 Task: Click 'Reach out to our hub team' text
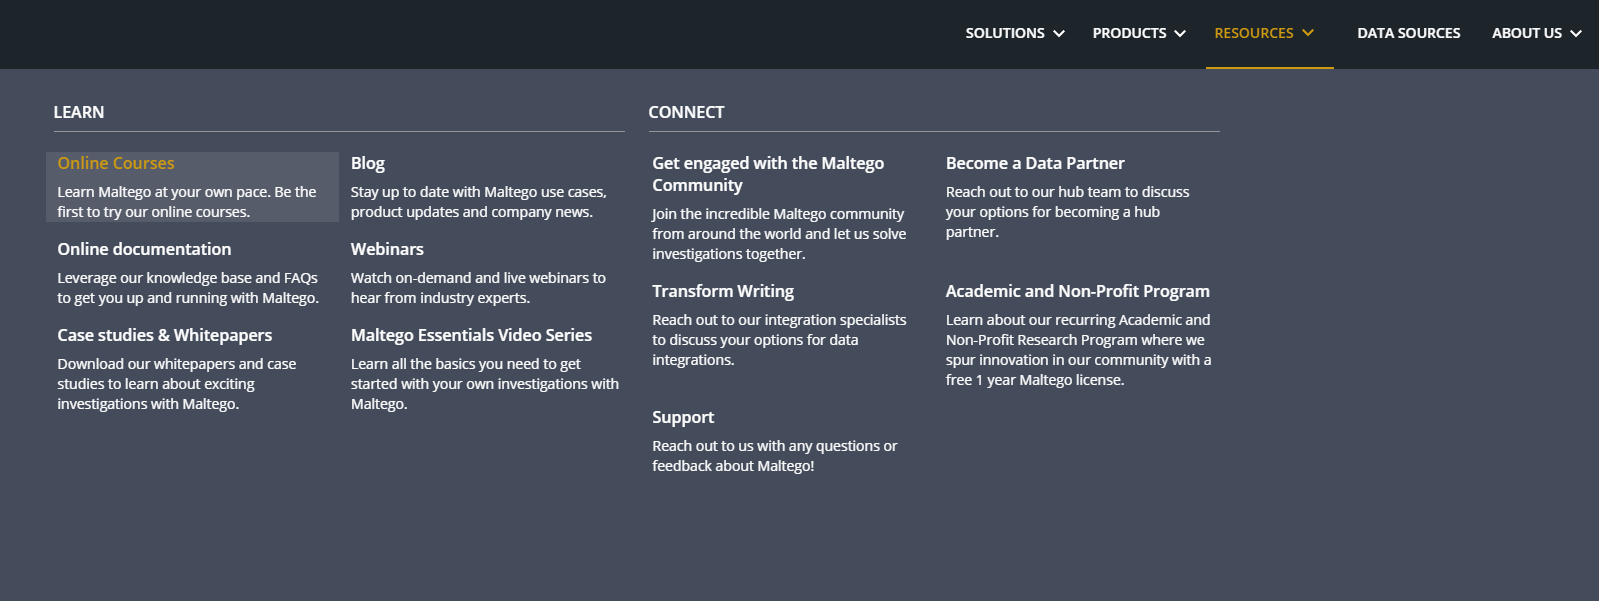tap(1067, 212)
